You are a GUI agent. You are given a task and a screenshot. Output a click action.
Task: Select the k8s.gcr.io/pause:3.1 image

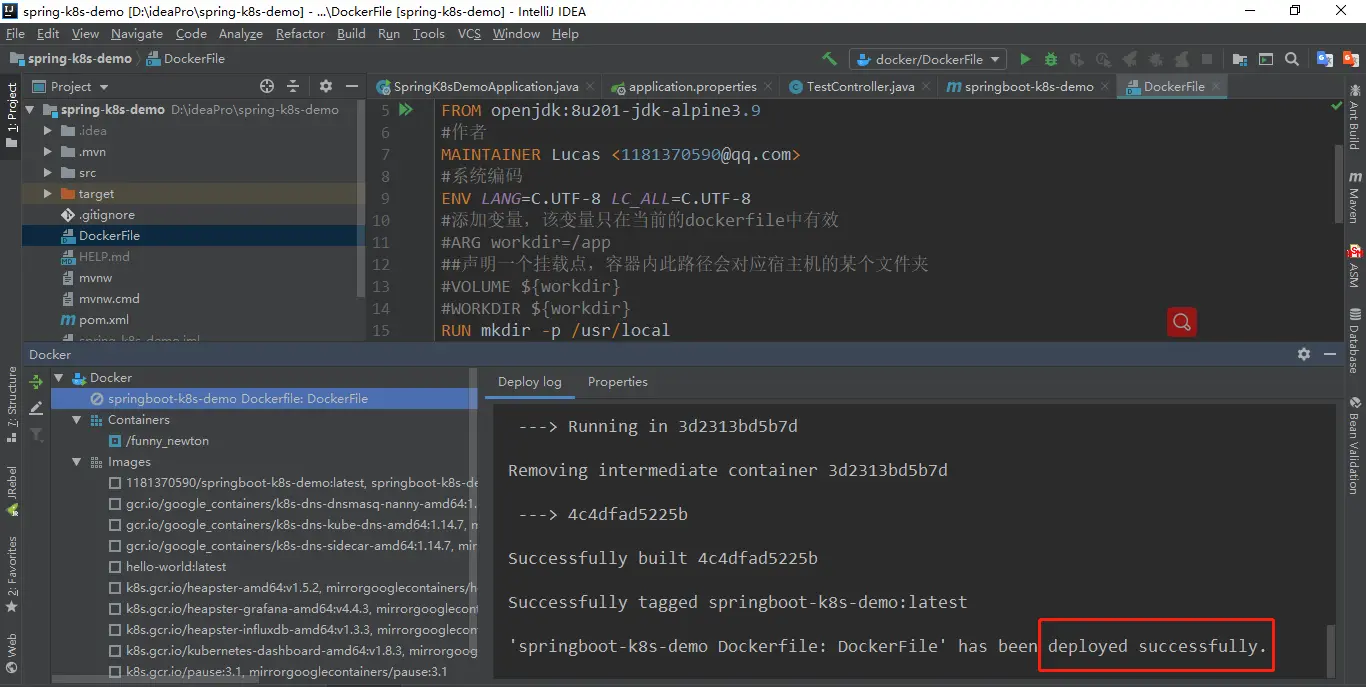(x=286, y=671)
